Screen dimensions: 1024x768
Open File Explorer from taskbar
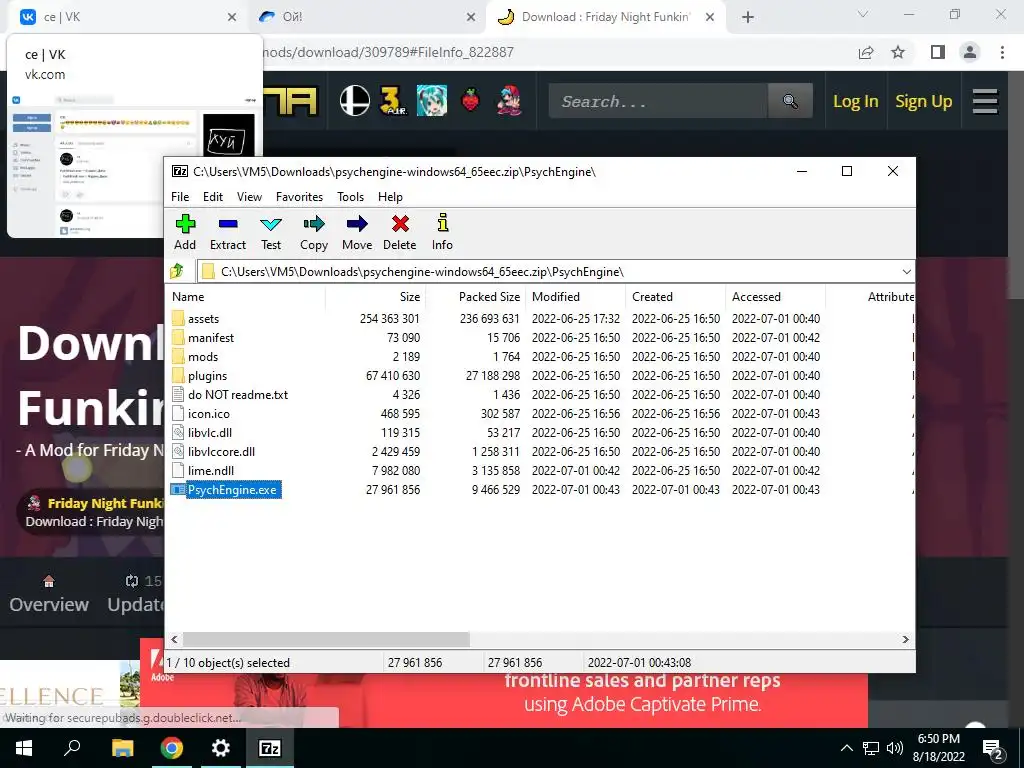coord(122,748)
